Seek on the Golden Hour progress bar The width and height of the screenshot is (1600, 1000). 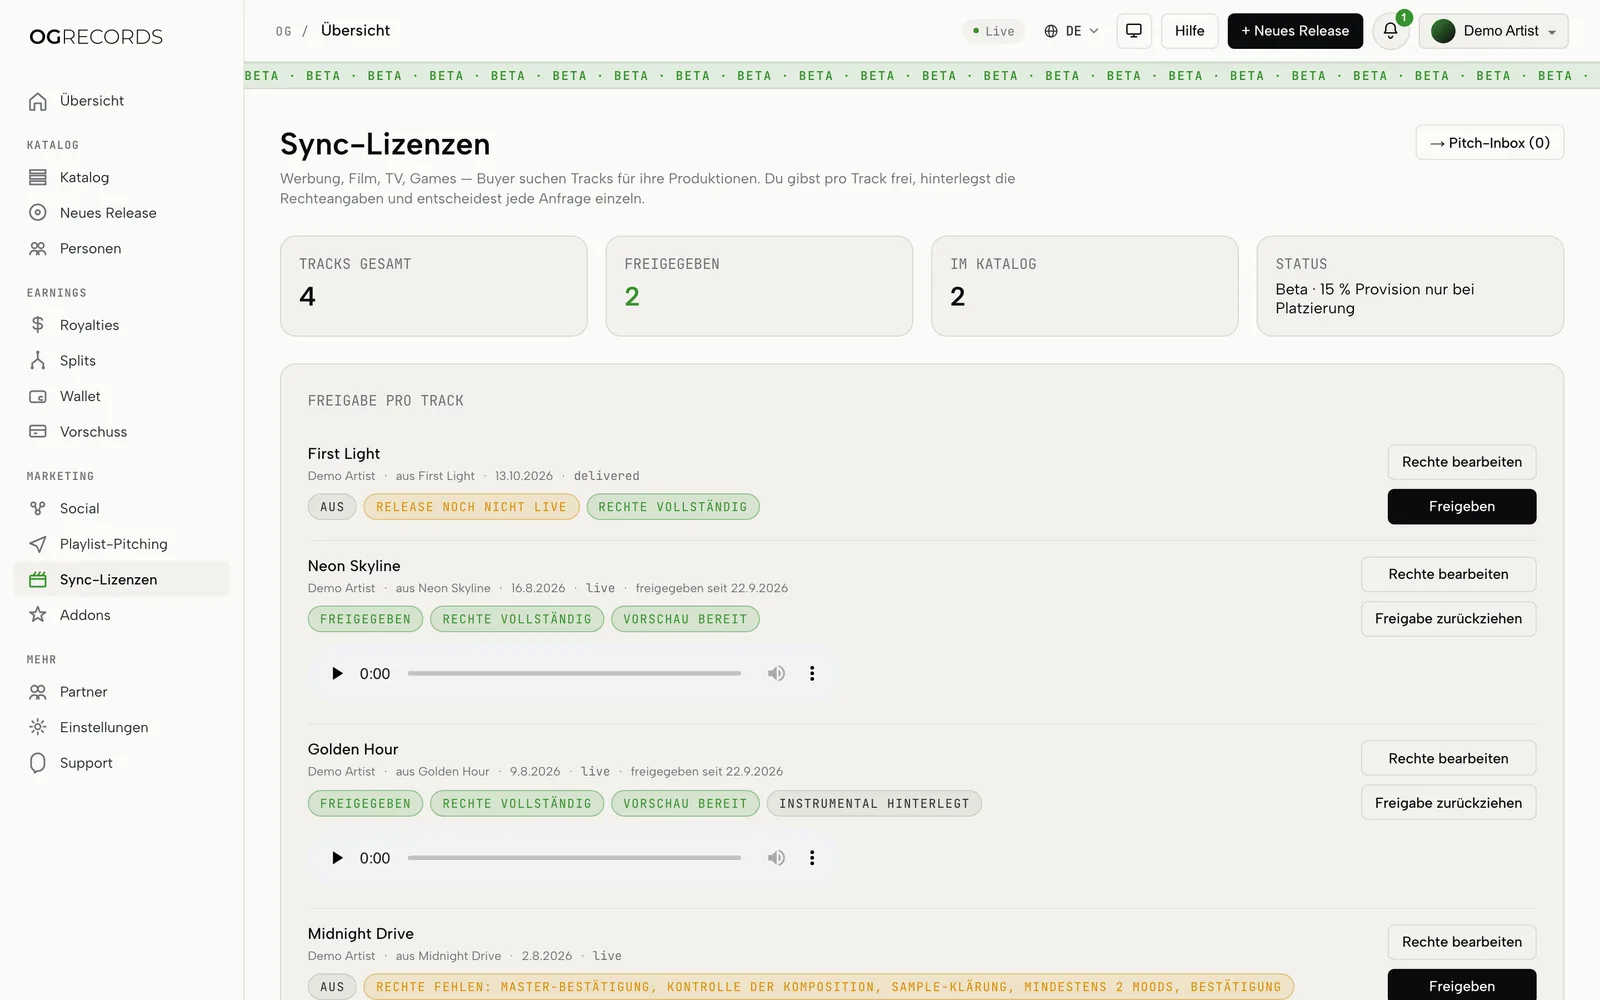pos(574,858)
